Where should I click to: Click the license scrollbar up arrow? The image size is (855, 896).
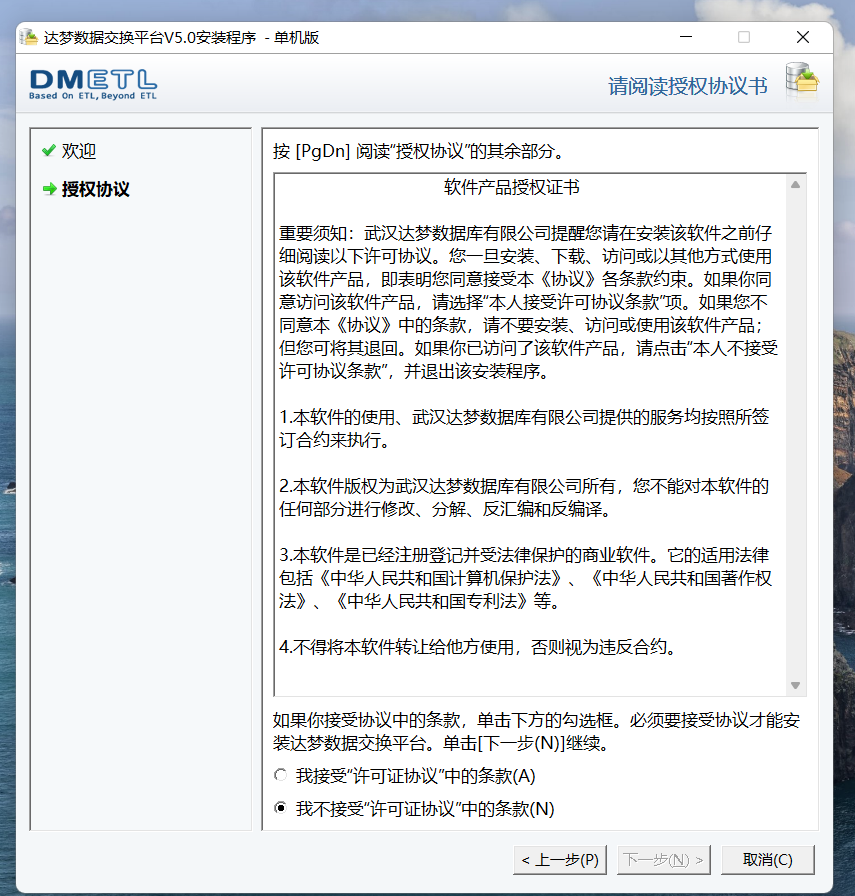(x=795, y=185)
